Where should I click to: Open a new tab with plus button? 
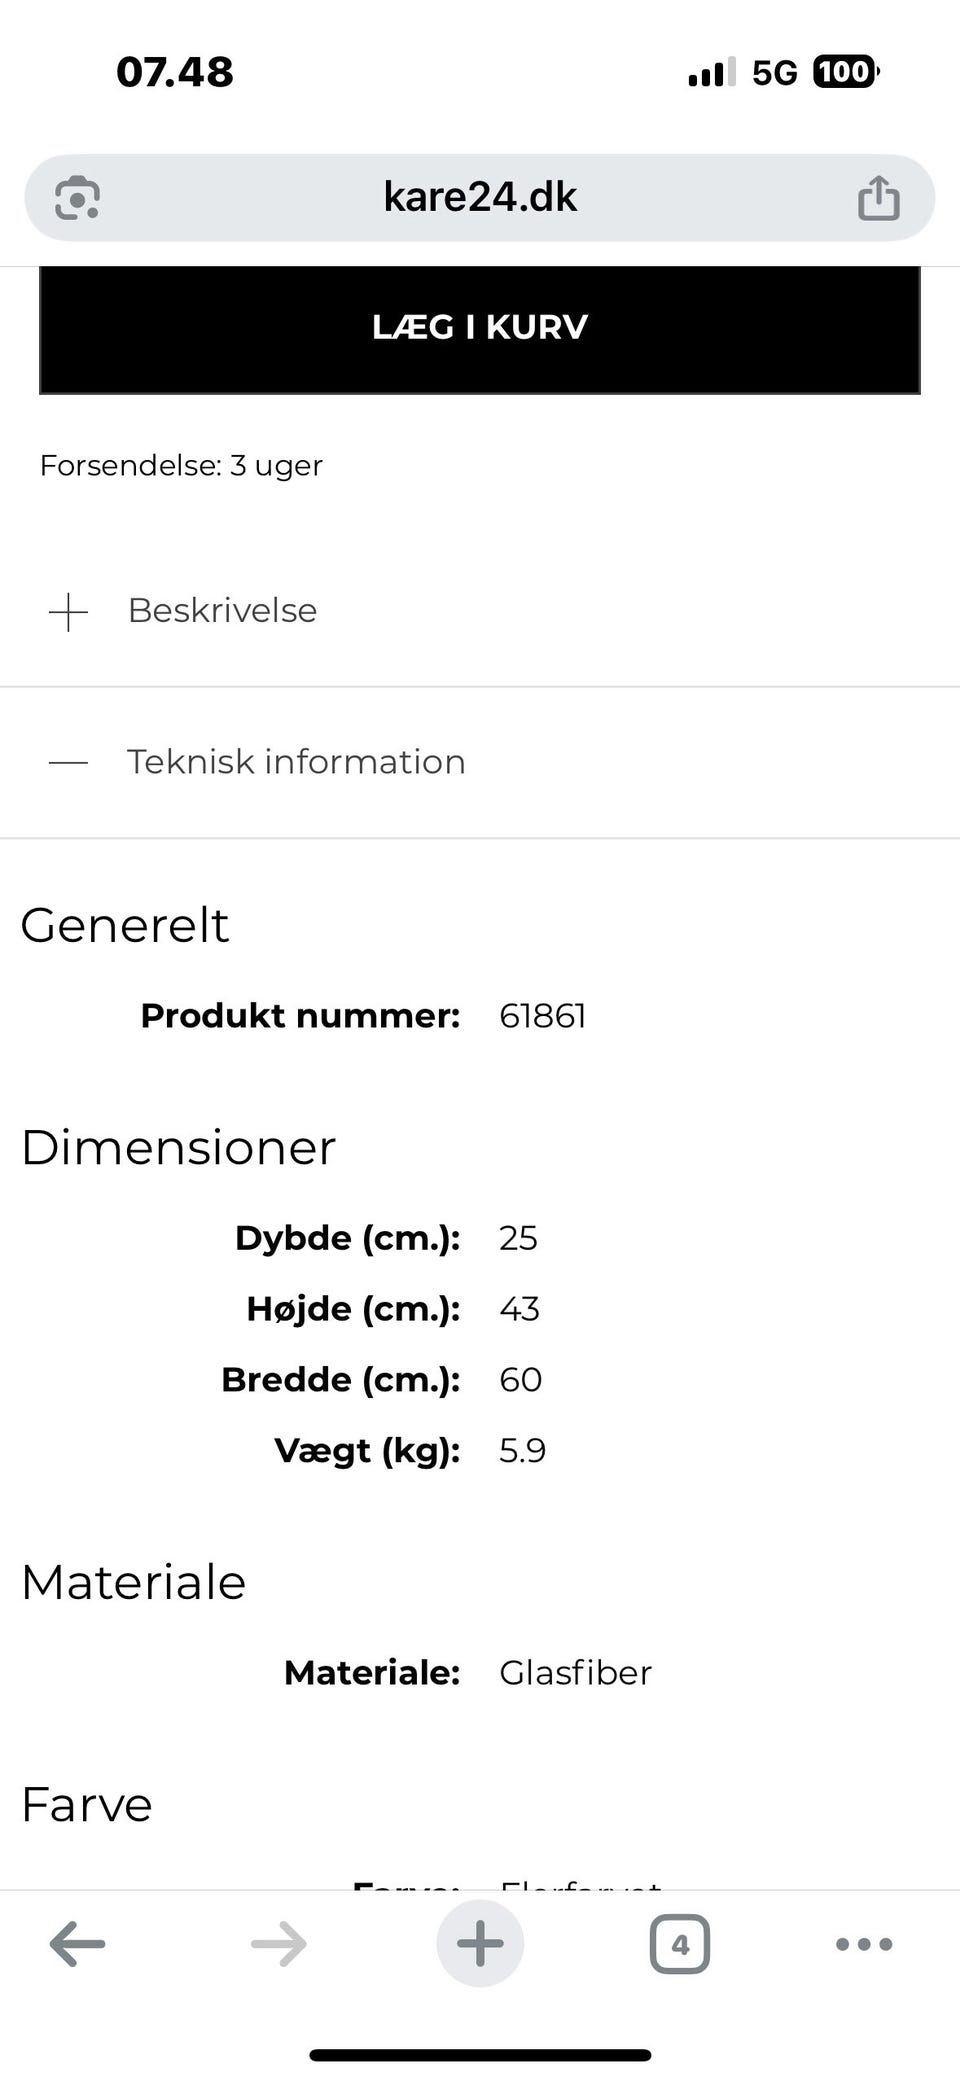click(480, 1943)
